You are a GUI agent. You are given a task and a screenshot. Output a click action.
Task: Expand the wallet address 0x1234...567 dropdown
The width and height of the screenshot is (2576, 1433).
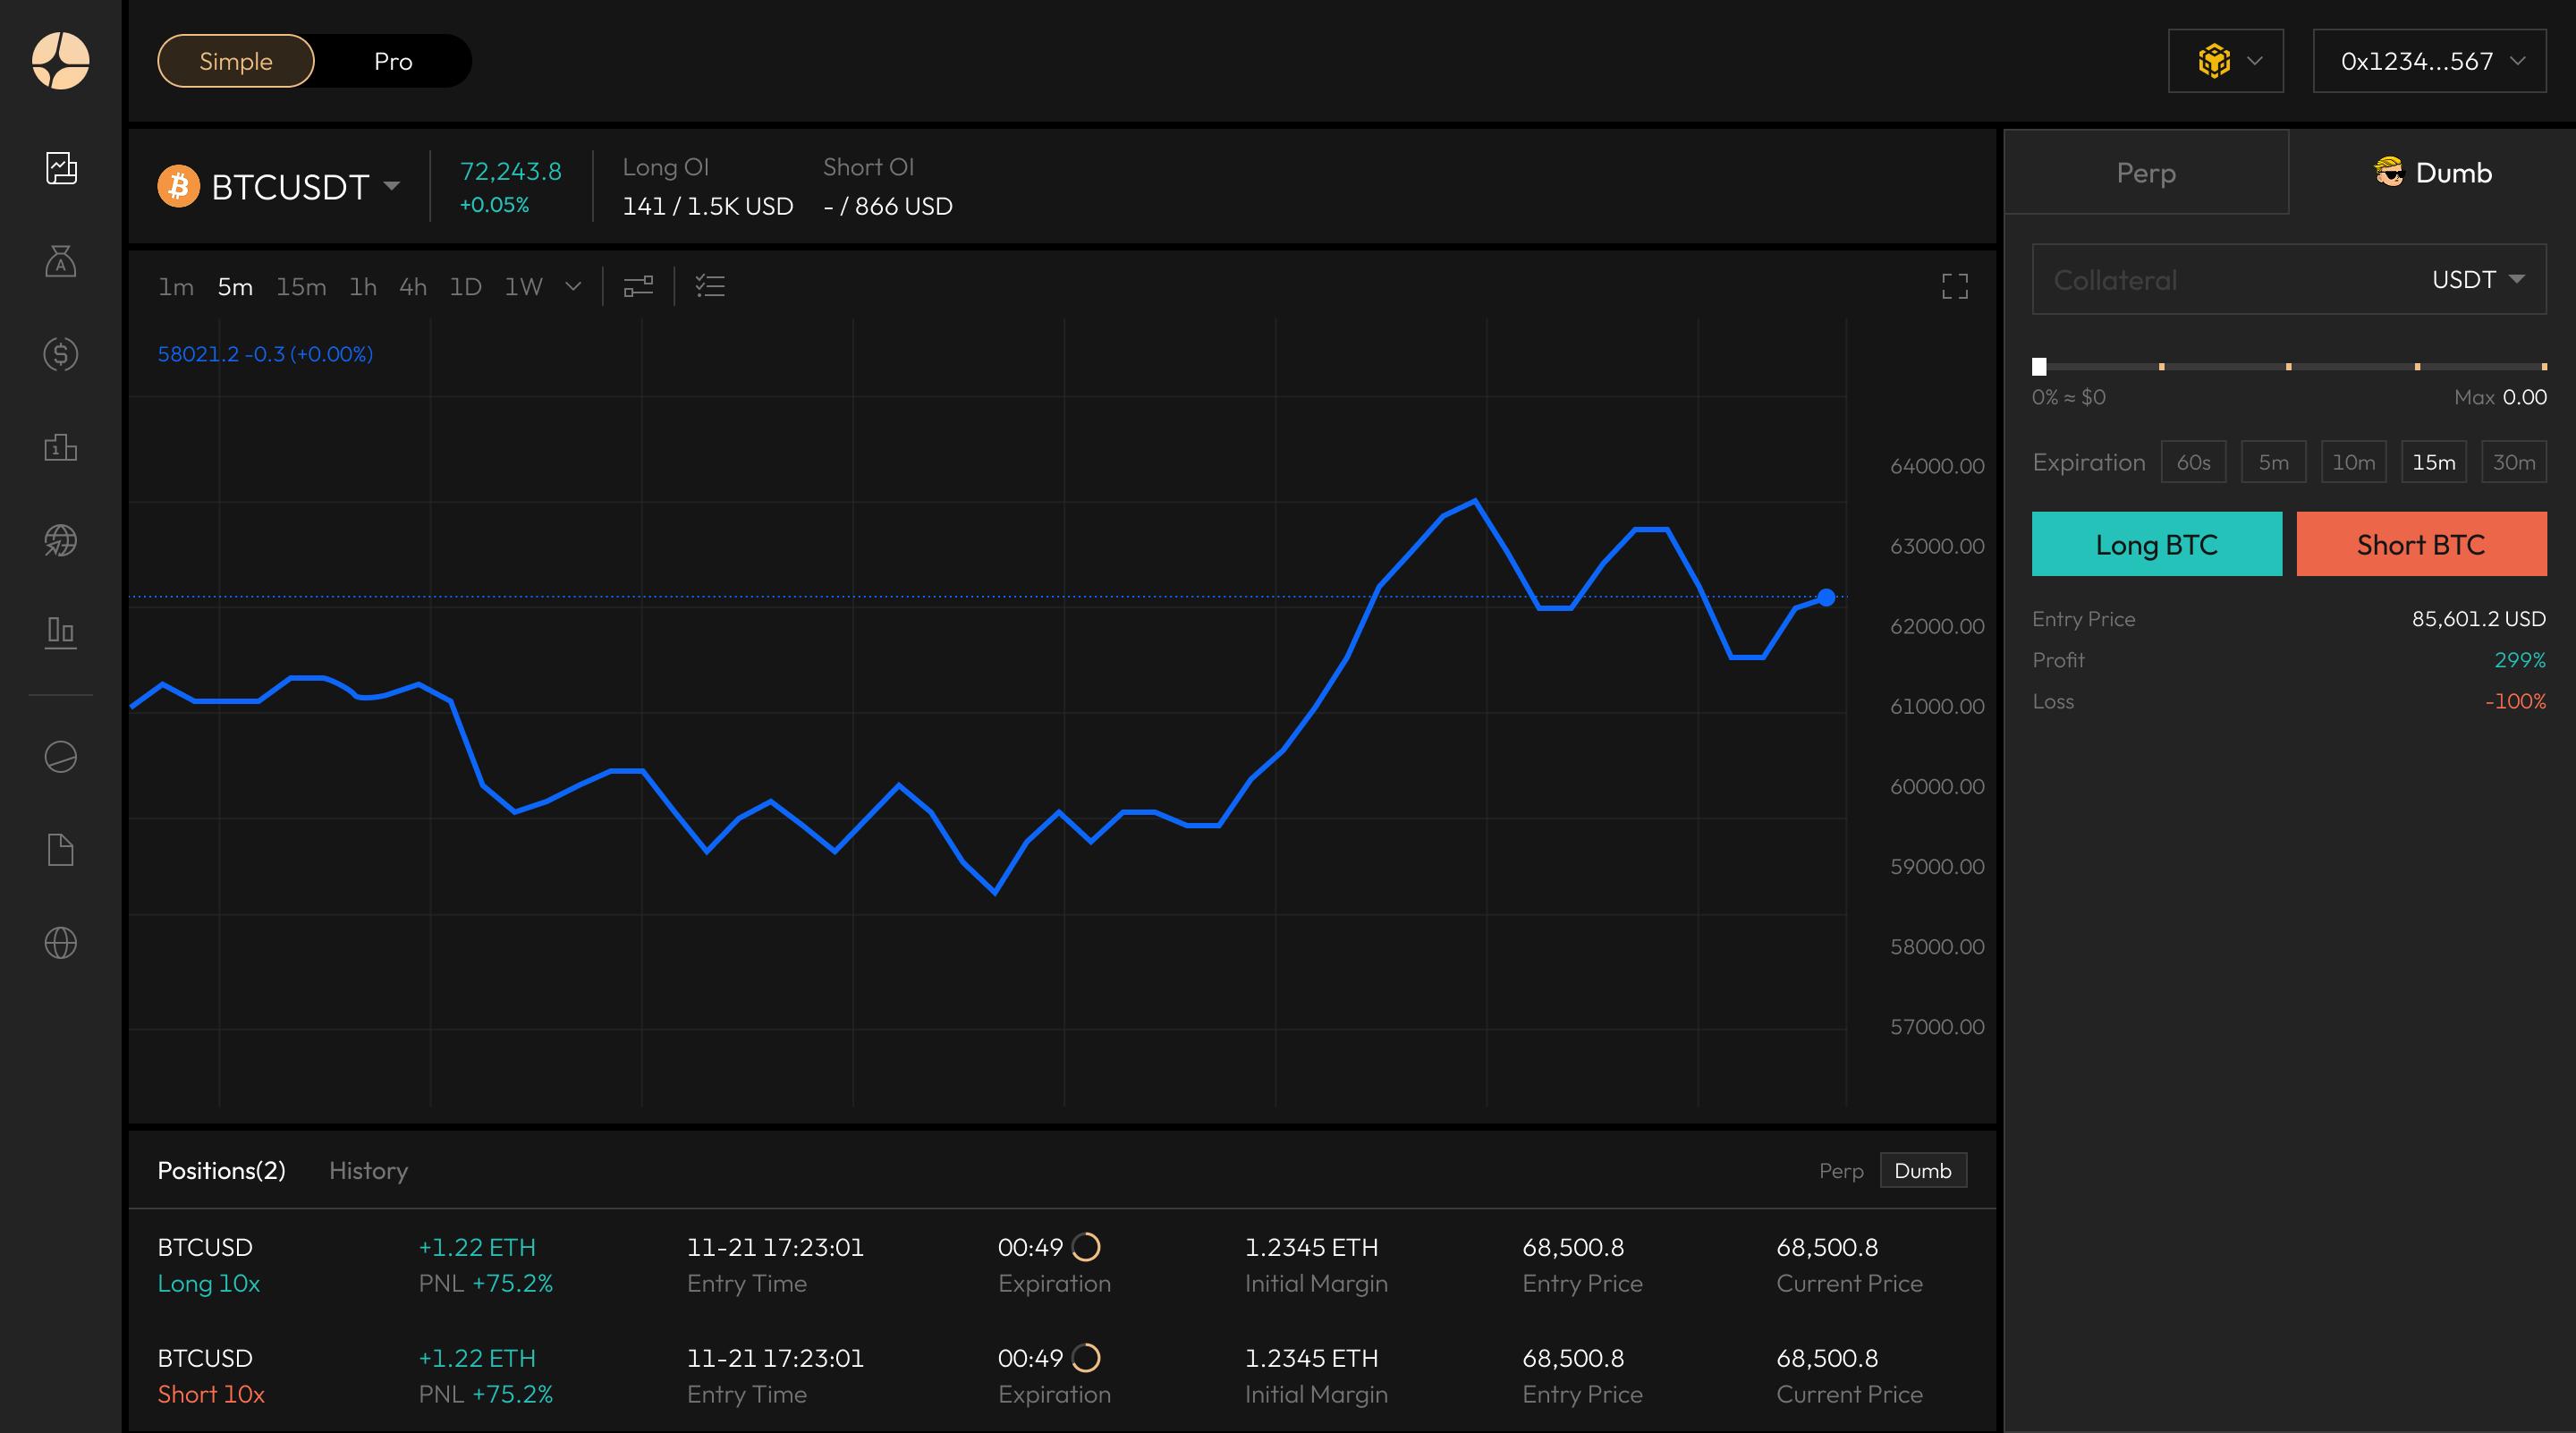[x=2428, y=61]
